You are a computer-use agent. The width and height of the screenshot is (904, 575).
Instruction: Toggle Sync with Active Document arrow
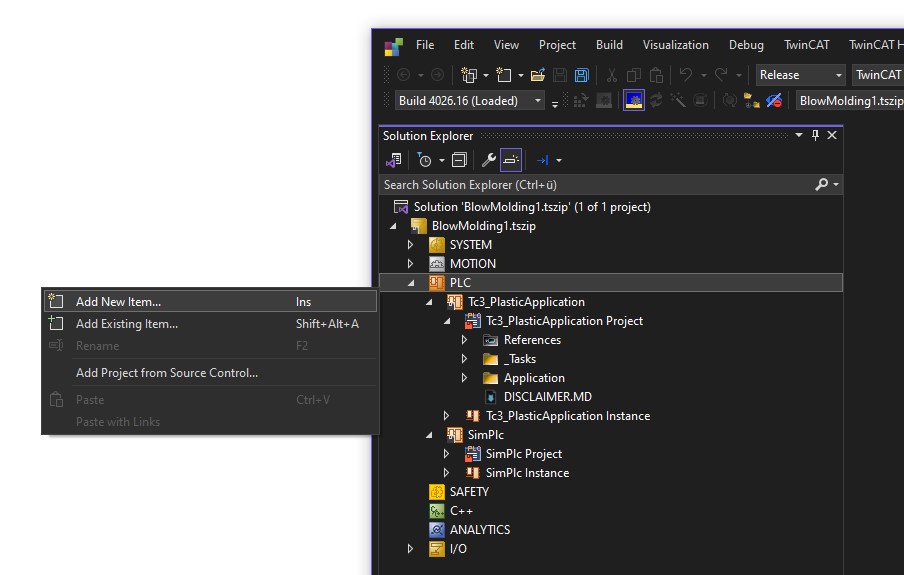click(x=543, y=160)
